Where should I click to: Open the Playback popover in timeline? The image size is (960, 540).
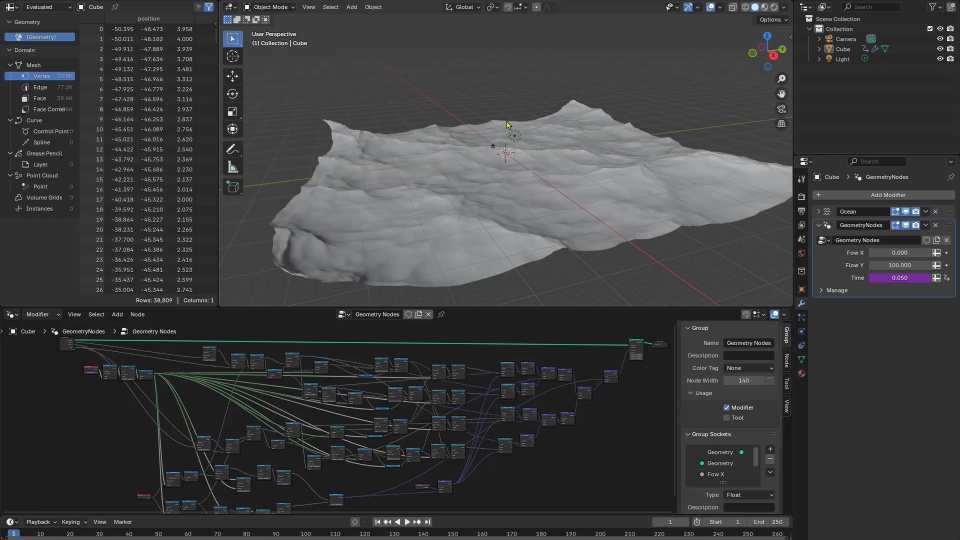click(x=41, y=522)
